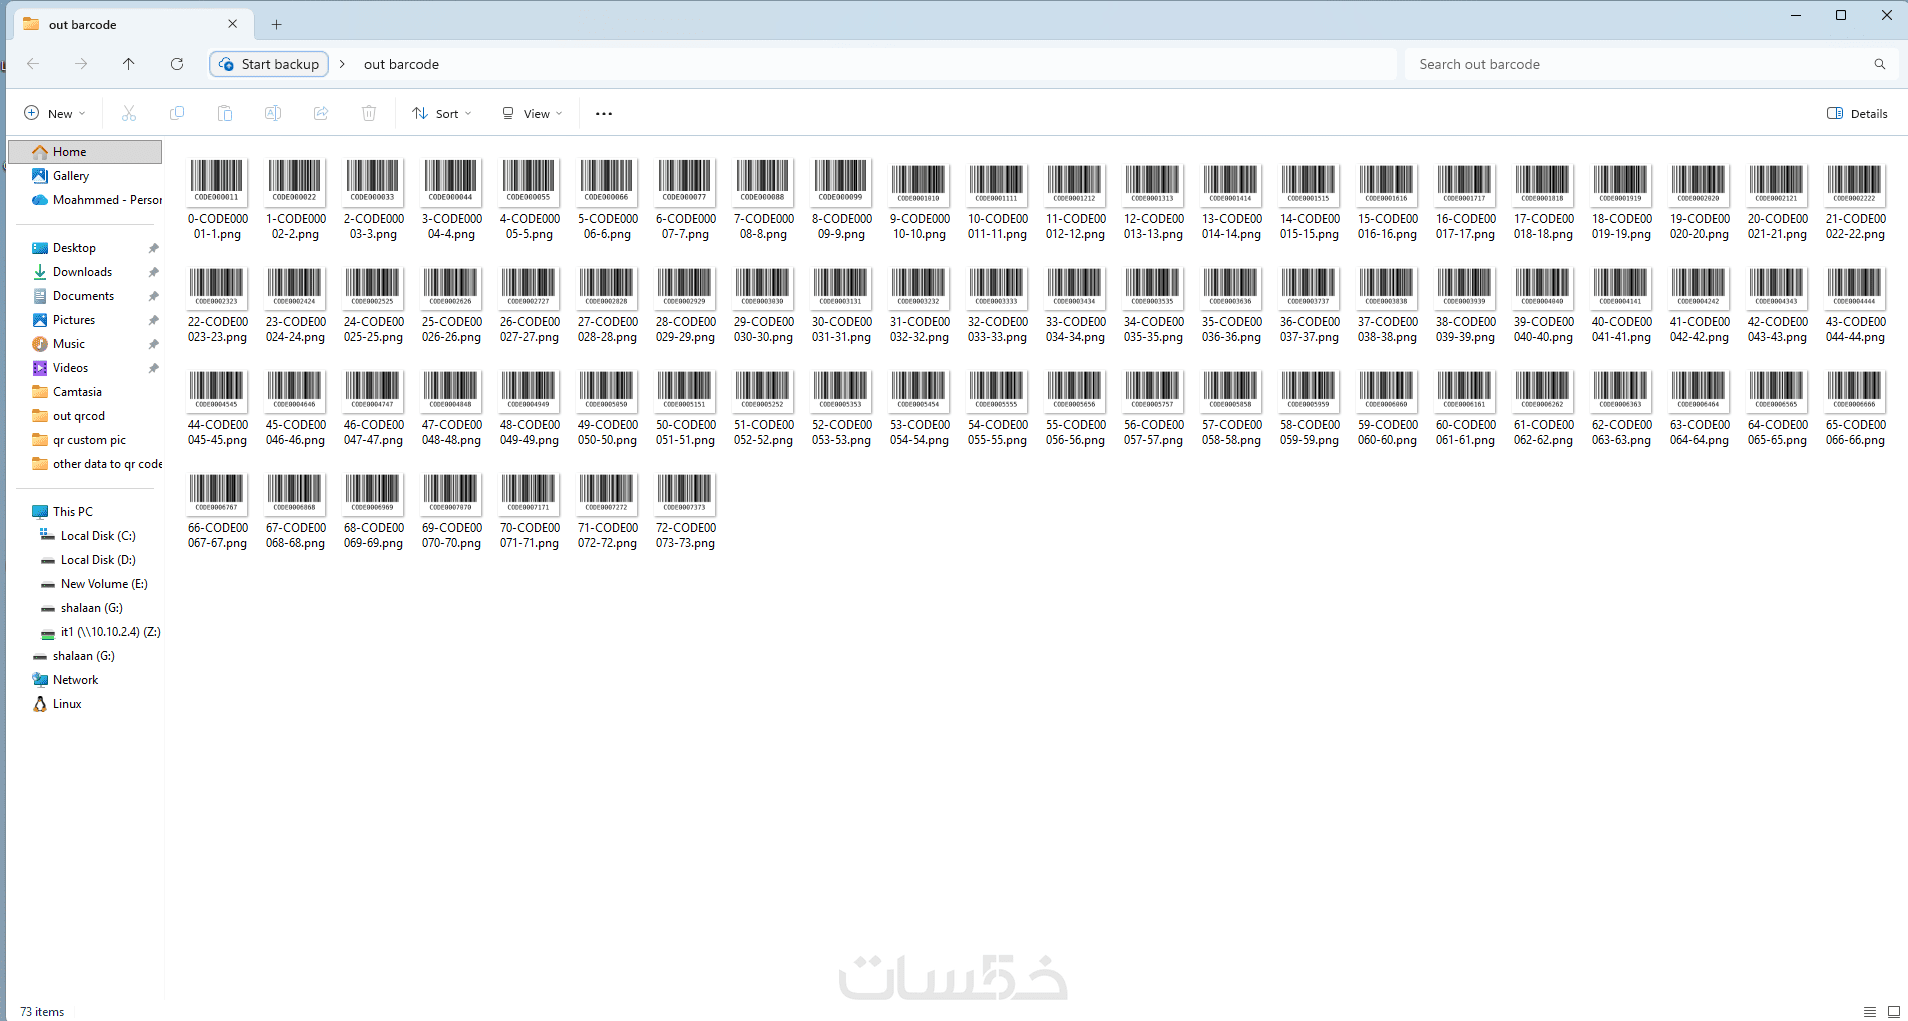Click the search magnifier icon

1880,64
